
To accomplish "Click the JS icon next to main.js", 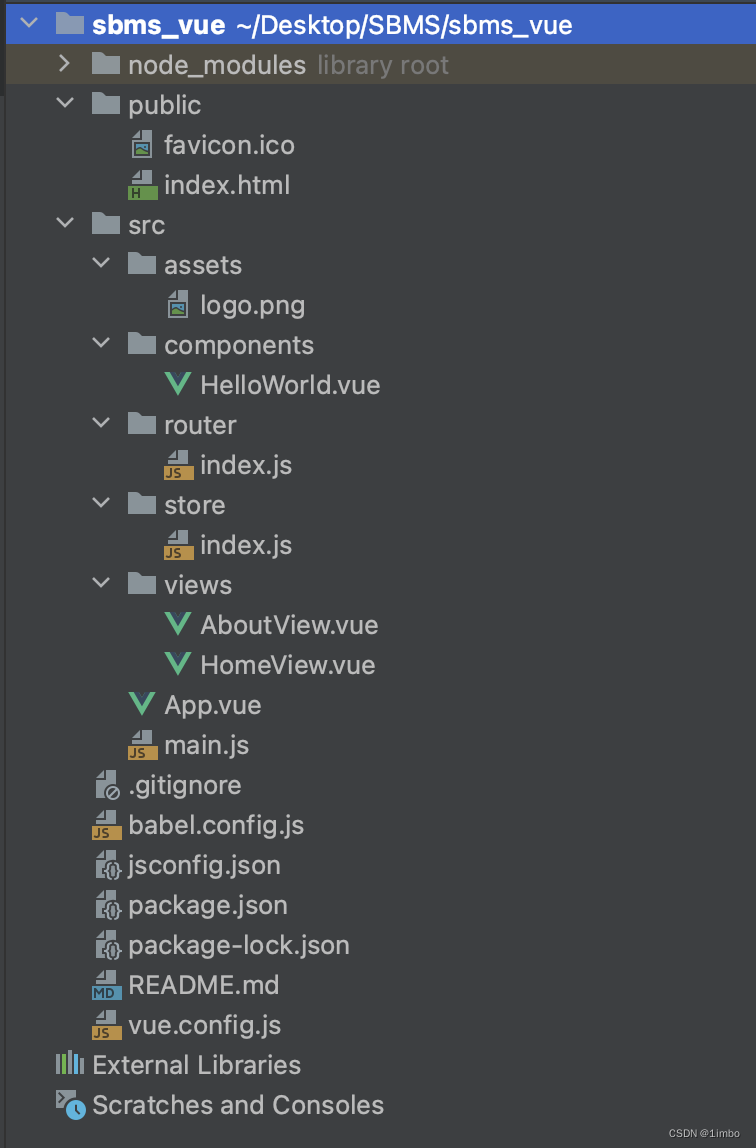I will [141, 745].
